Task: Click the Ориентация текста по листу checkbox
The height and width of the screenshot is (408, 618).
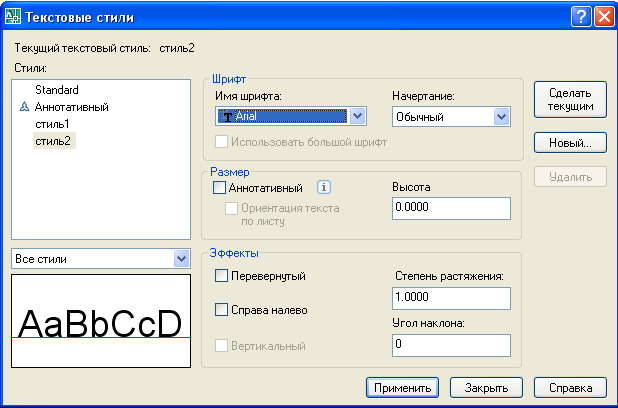Action: 231,208
